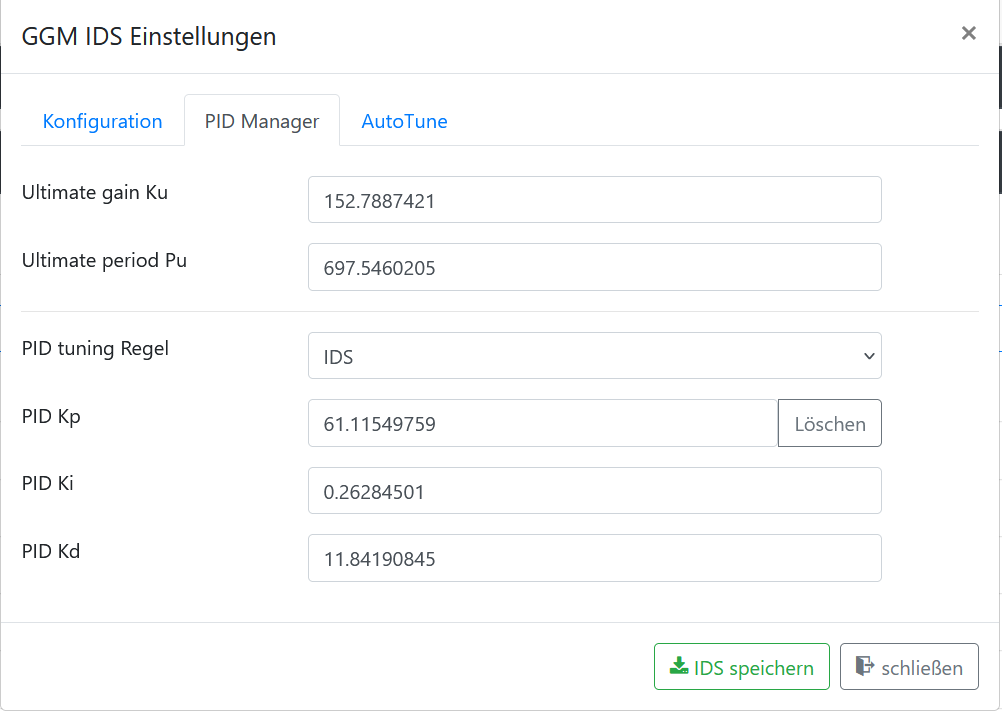Click the "Ultimate gain Ku" label
Image resolution: width=1002 pixels, height=711 pixels.
[x=95, y=193]
